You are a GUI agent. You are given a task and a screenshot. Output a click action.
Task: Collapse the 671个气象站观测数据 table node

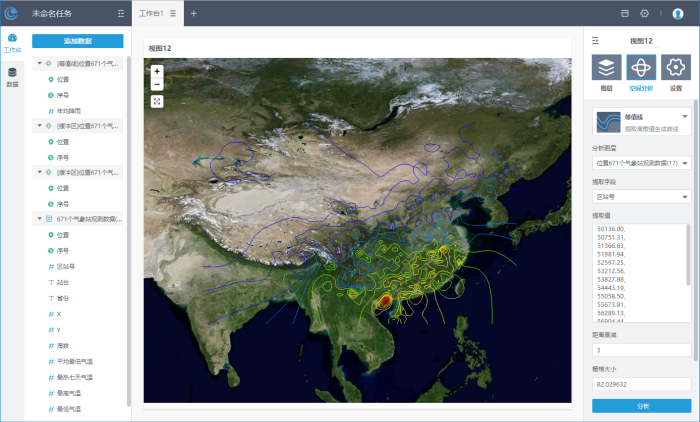[39, 219]
